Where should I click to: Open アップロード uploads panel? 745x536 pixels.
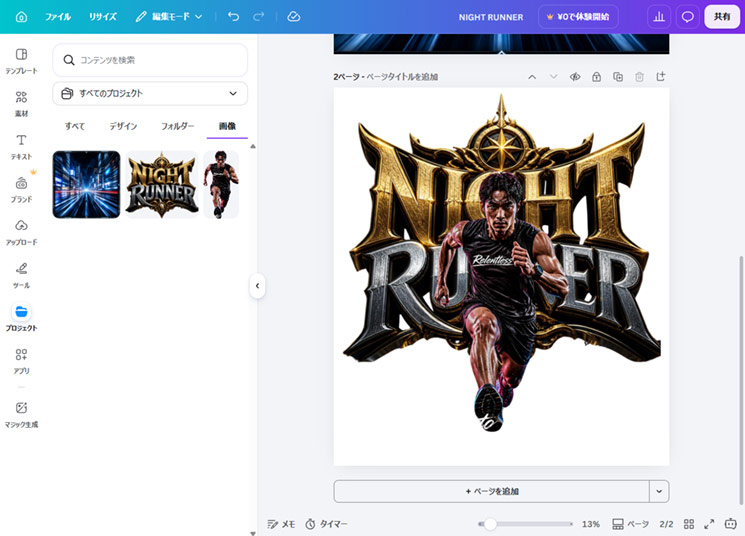(21, 233)
